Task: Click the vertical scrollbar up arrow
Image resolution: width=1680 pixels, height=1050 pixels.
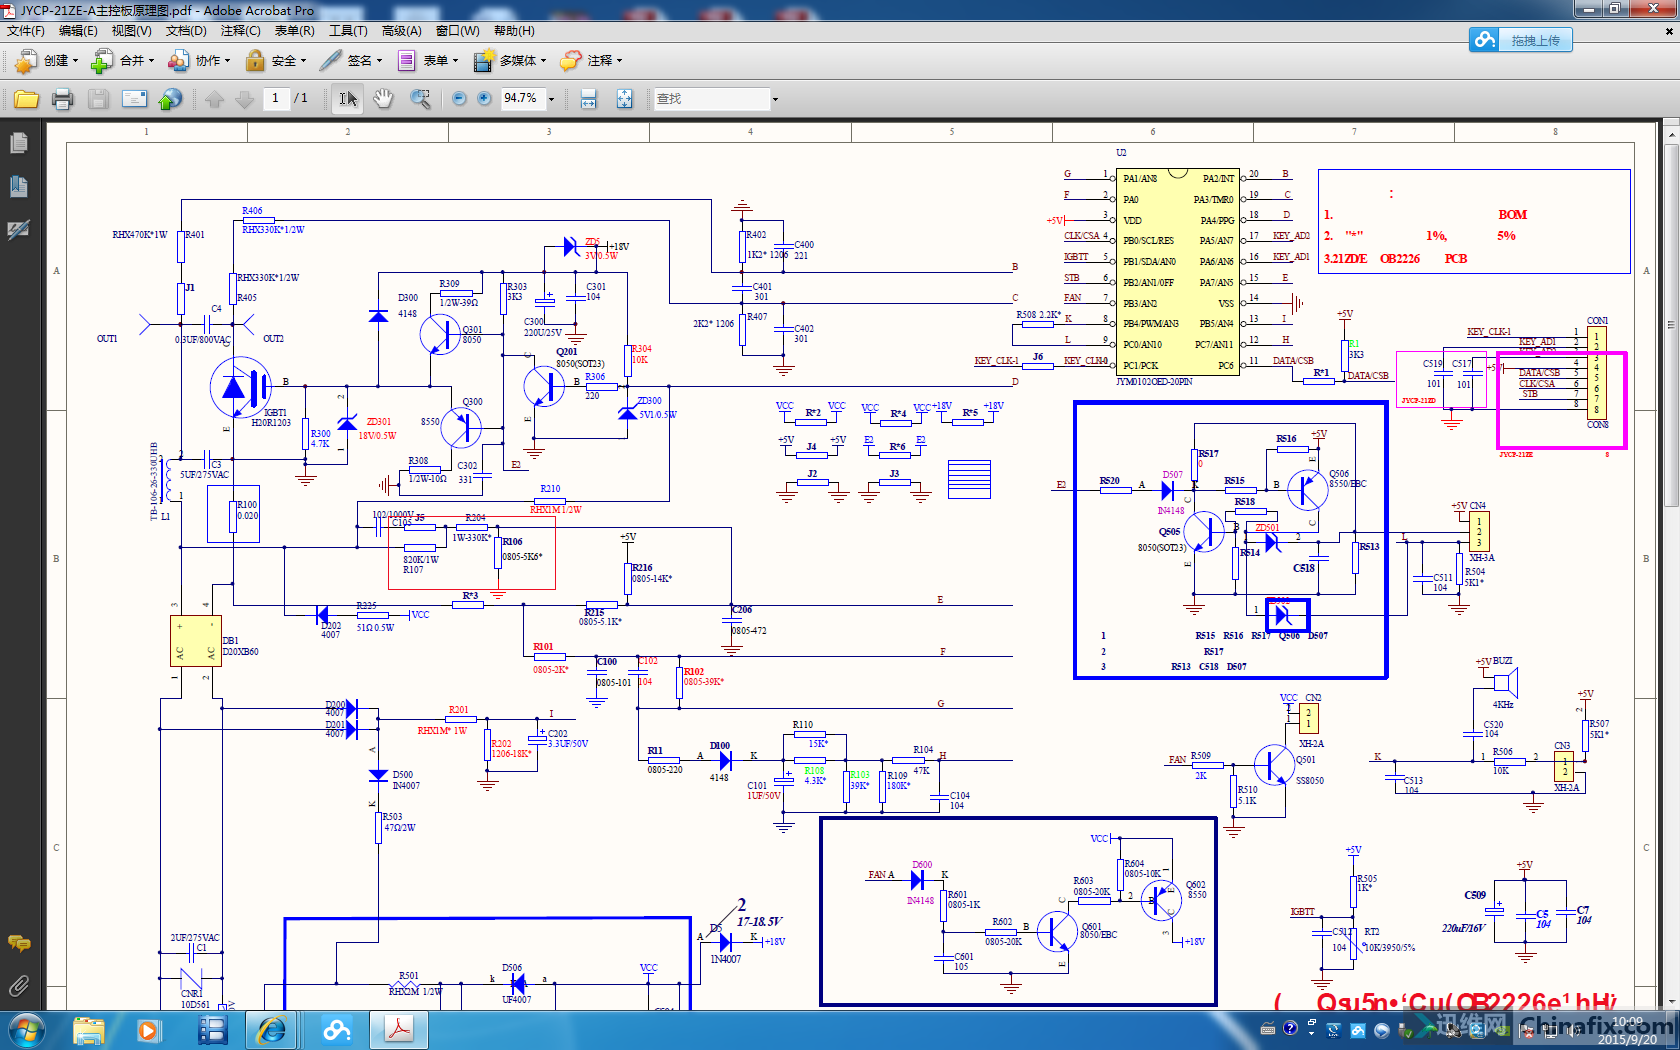Action: 1671,133
